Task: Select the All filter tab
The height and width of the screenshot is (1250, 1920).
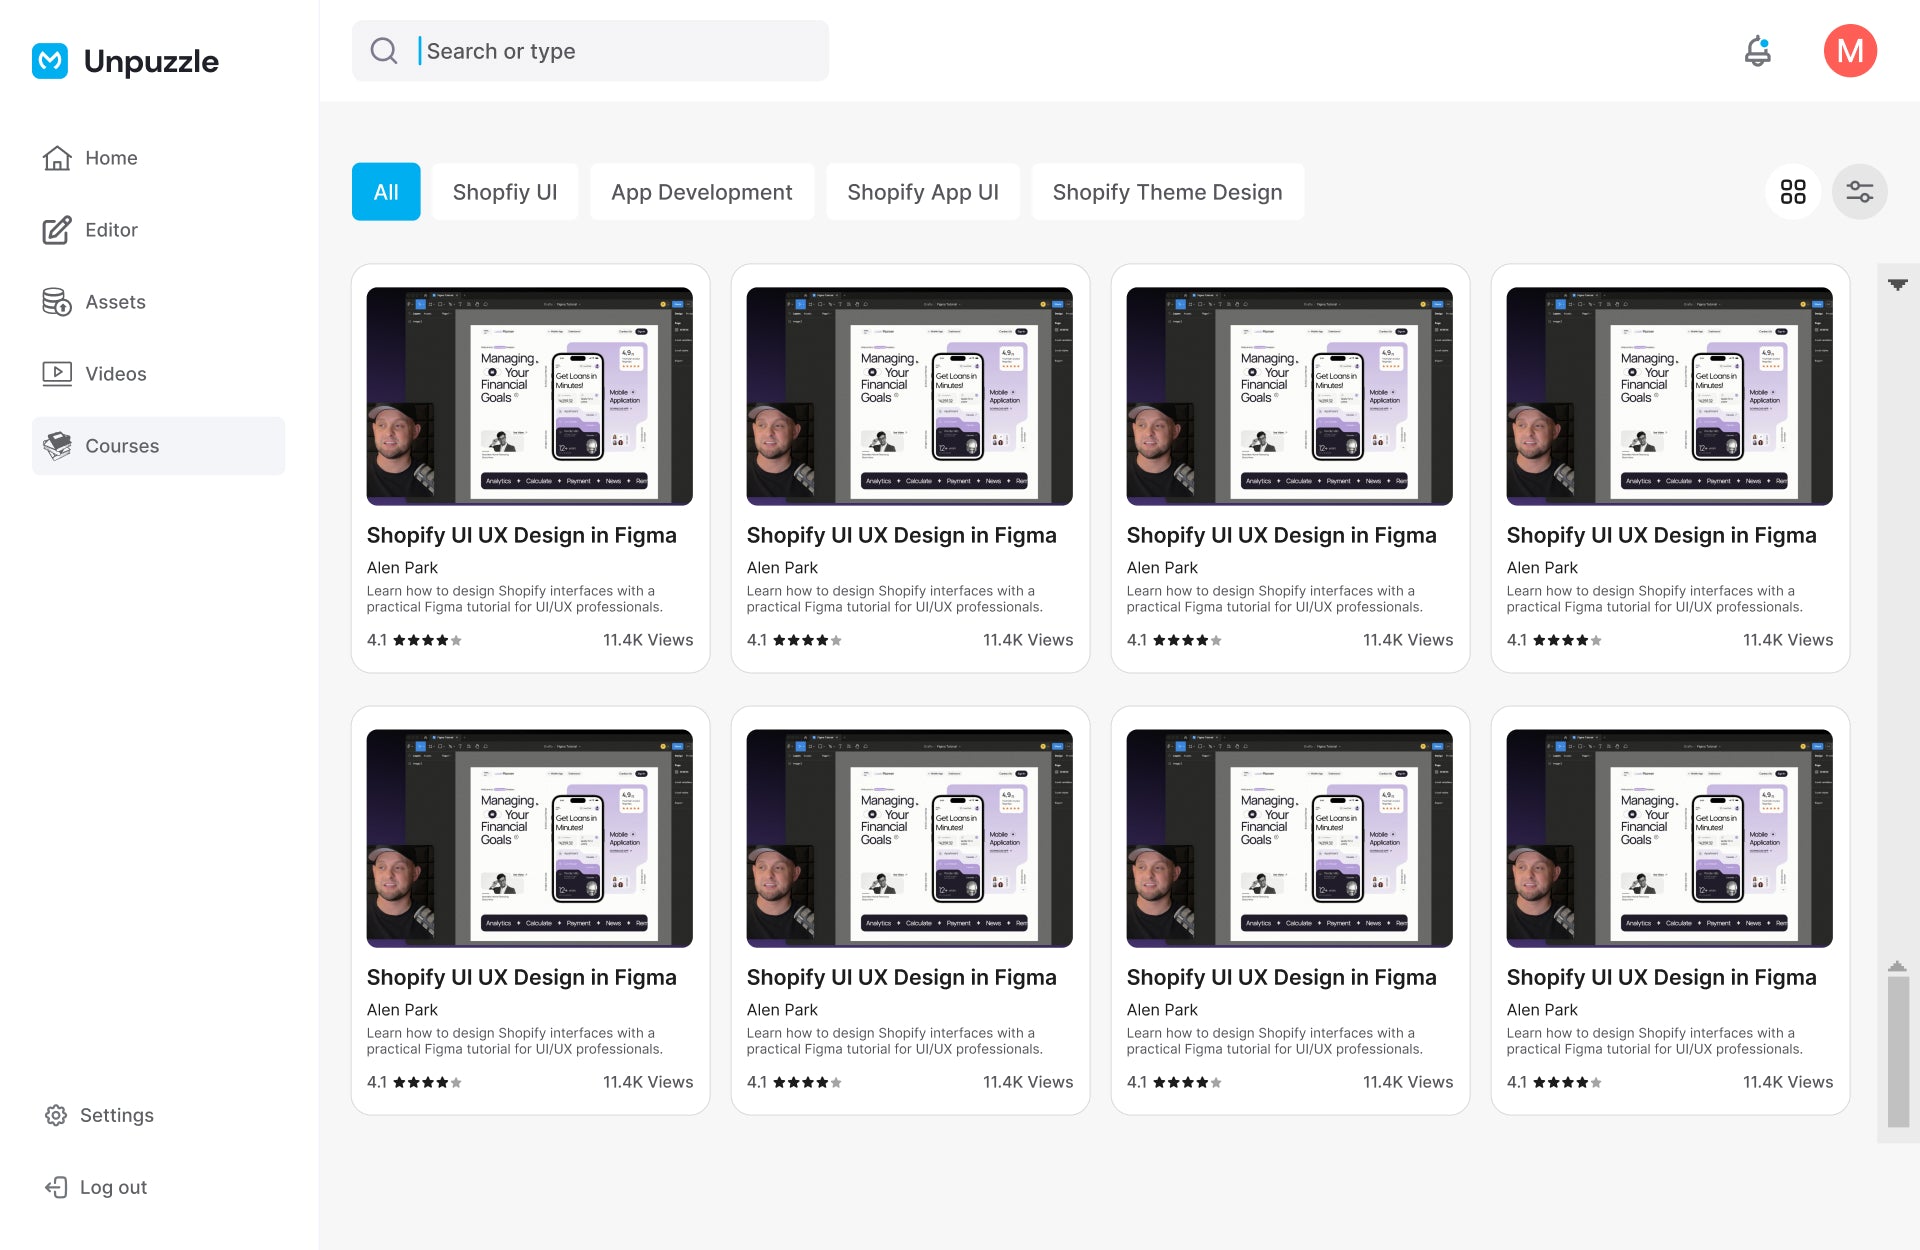Action: (x=386, y=192)
